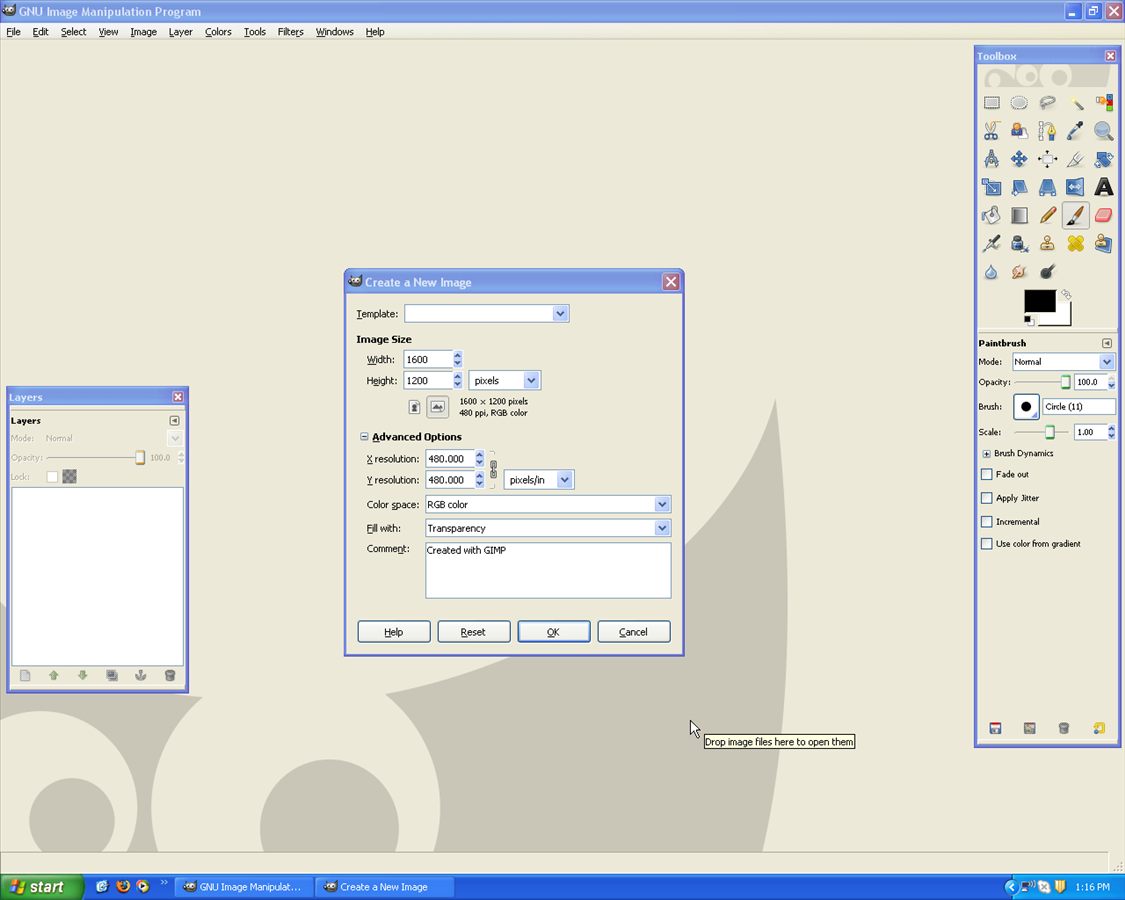Click OK to create the image
The width and height of the screenshot is (1125, 900).
tap(553, 632)
